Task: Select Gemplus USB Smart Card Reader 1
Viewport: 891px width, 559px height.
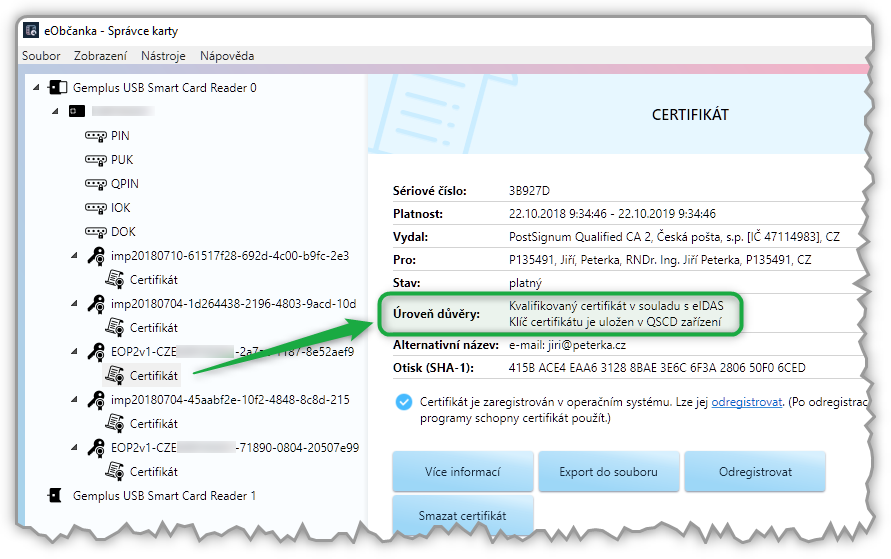Action: tap(164, 495)
